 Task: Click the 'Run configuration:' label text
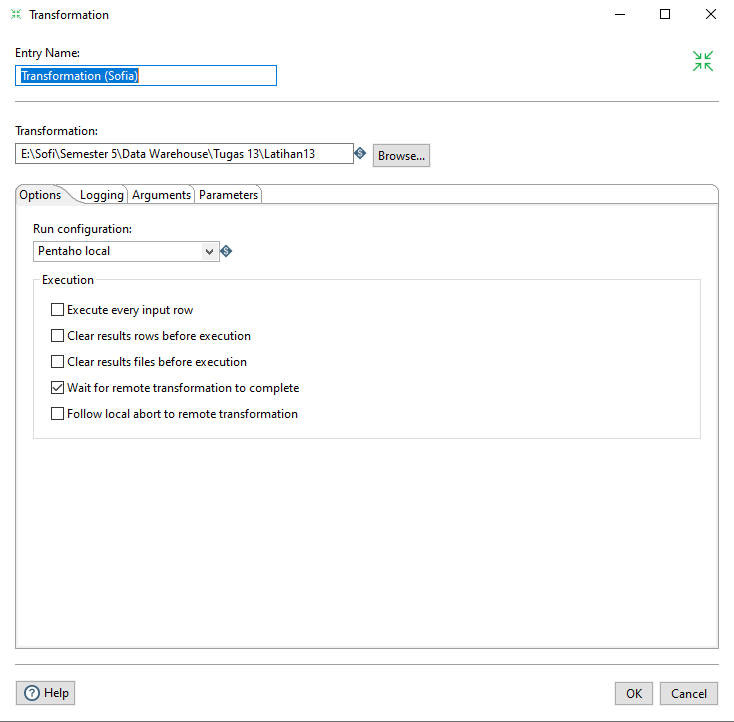[x=82, y=229]
